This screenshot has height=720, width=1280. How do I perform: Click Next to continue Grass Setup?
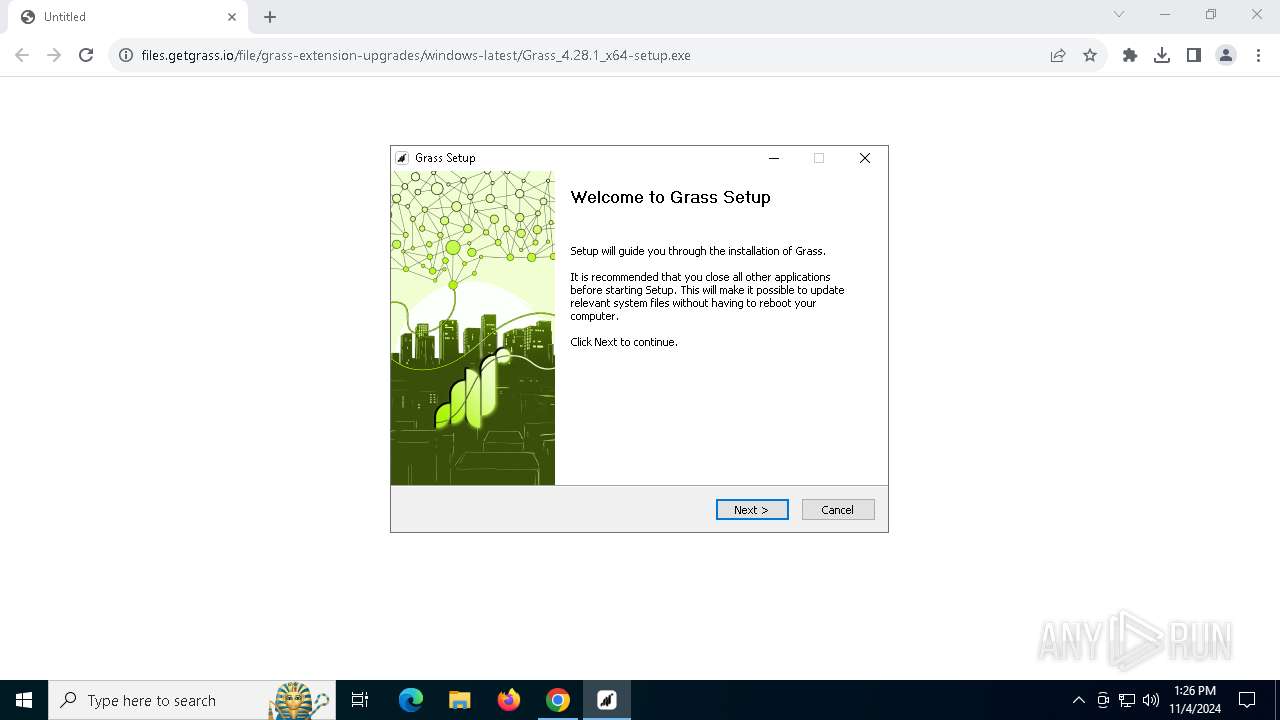(752, 510)
